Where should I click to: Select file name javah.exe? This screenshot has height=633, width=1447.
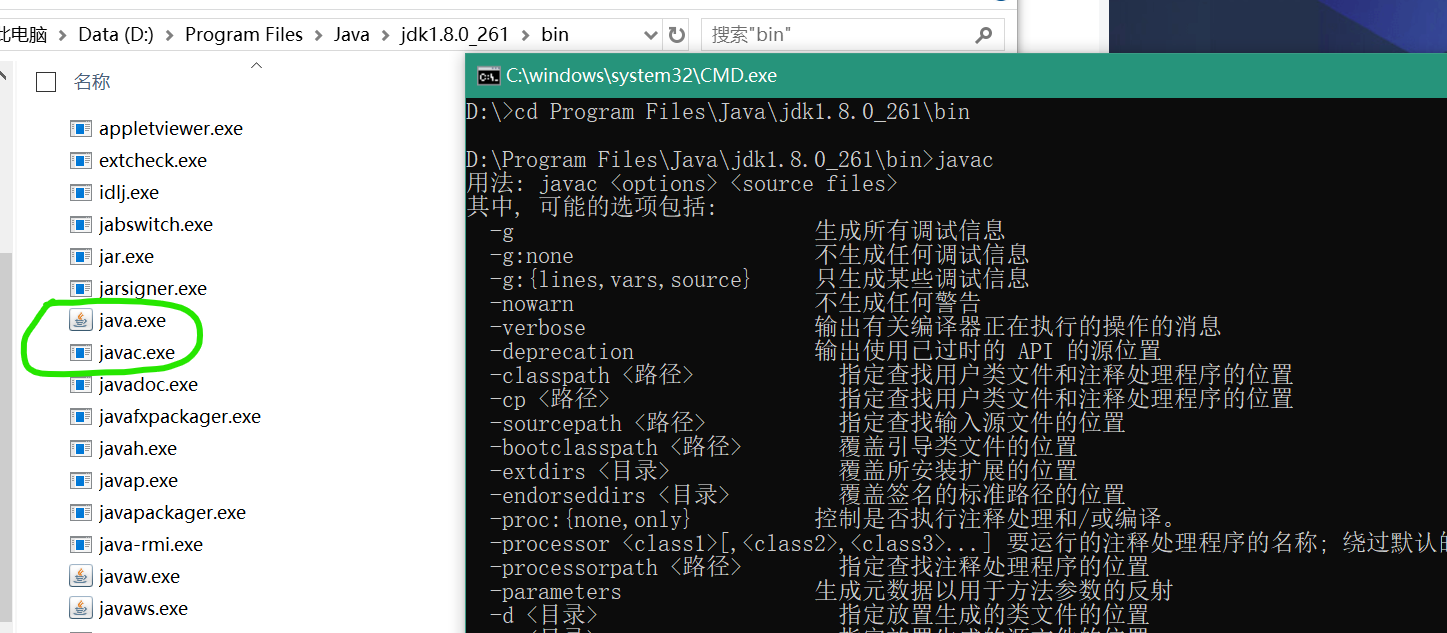tap(138, 448)
